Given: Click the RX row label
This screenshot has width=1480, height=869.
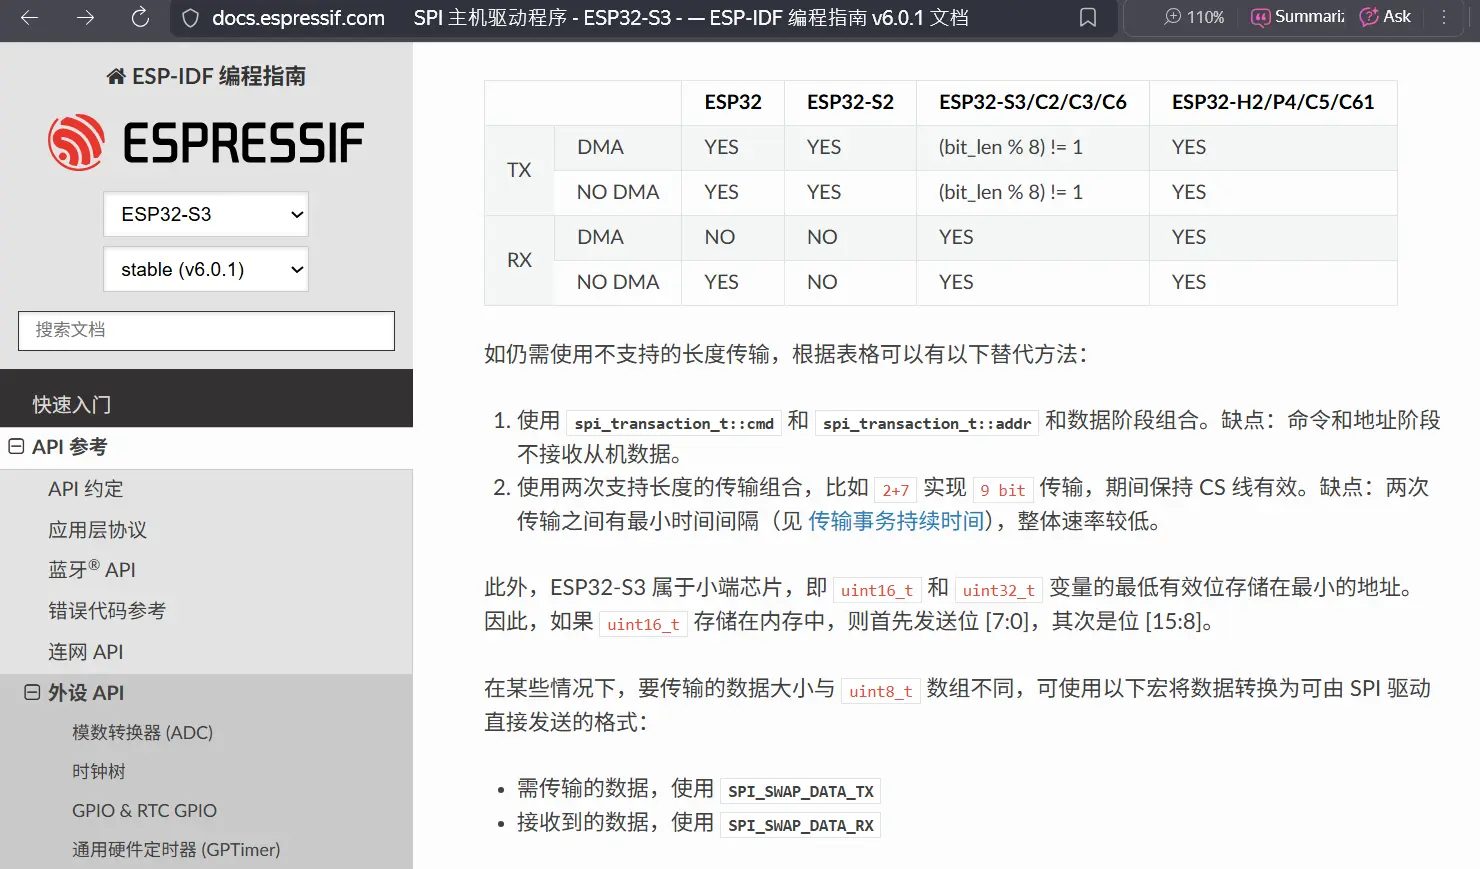Looking at the screenshot, I should click(x=519, y=260).
